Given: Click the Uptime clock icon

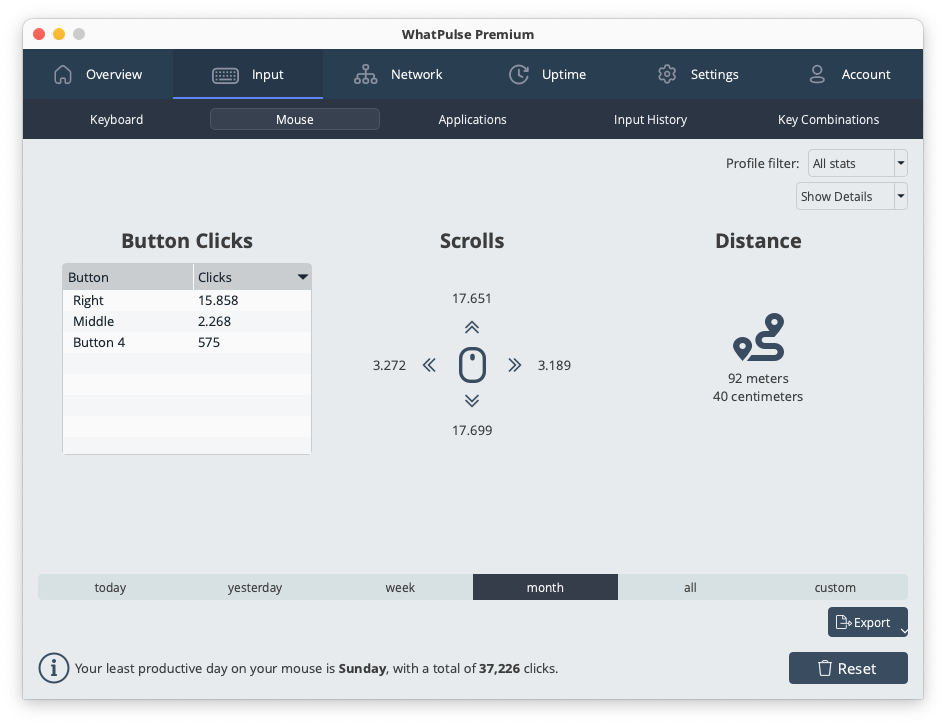Looking at the screenshot, I should (x=519, y=74).
